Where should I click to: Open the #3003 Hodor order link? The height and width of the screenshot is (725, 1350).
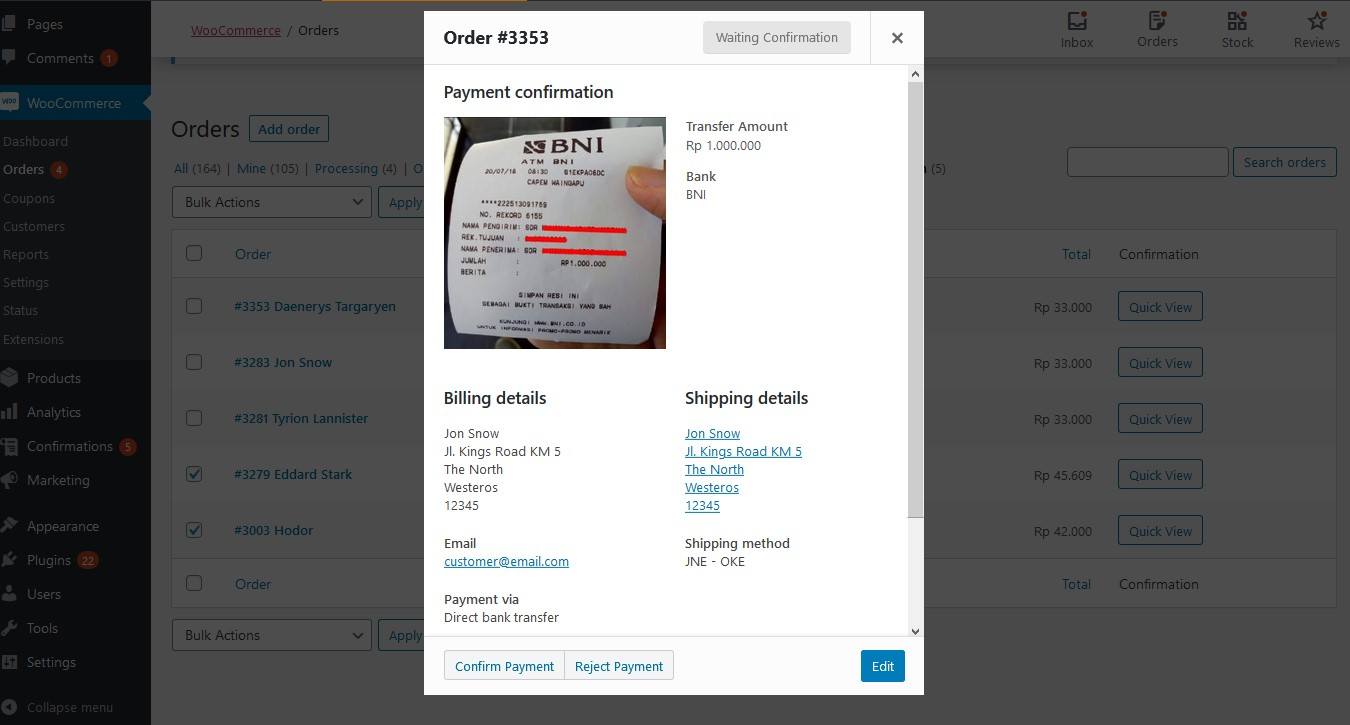(x=274, y=530)
